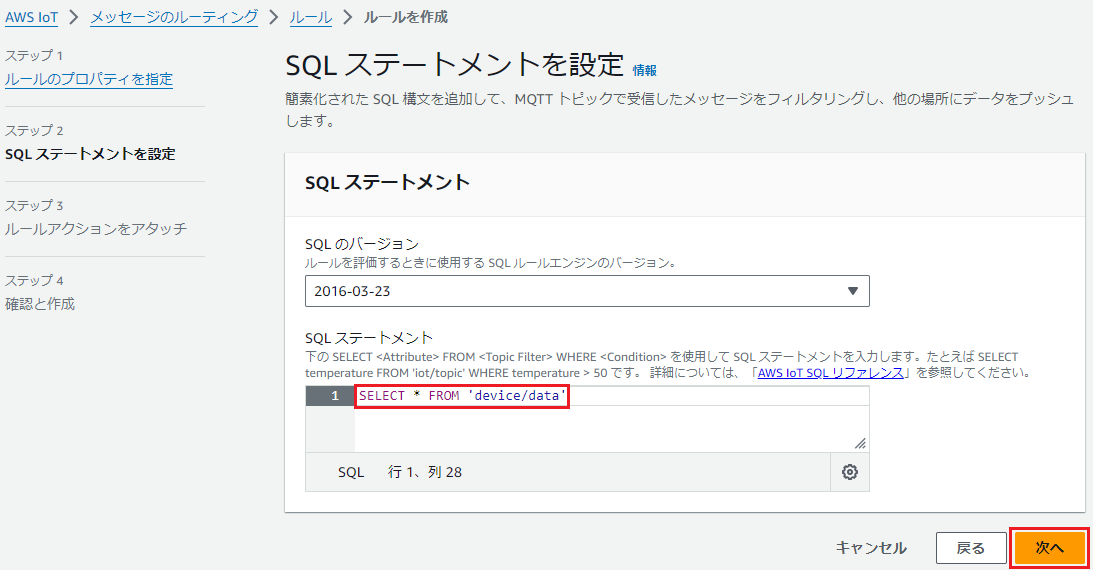
Task: Click the SQL text SELECT * FROM 'device/data'
Action: [x=461, y=396]
